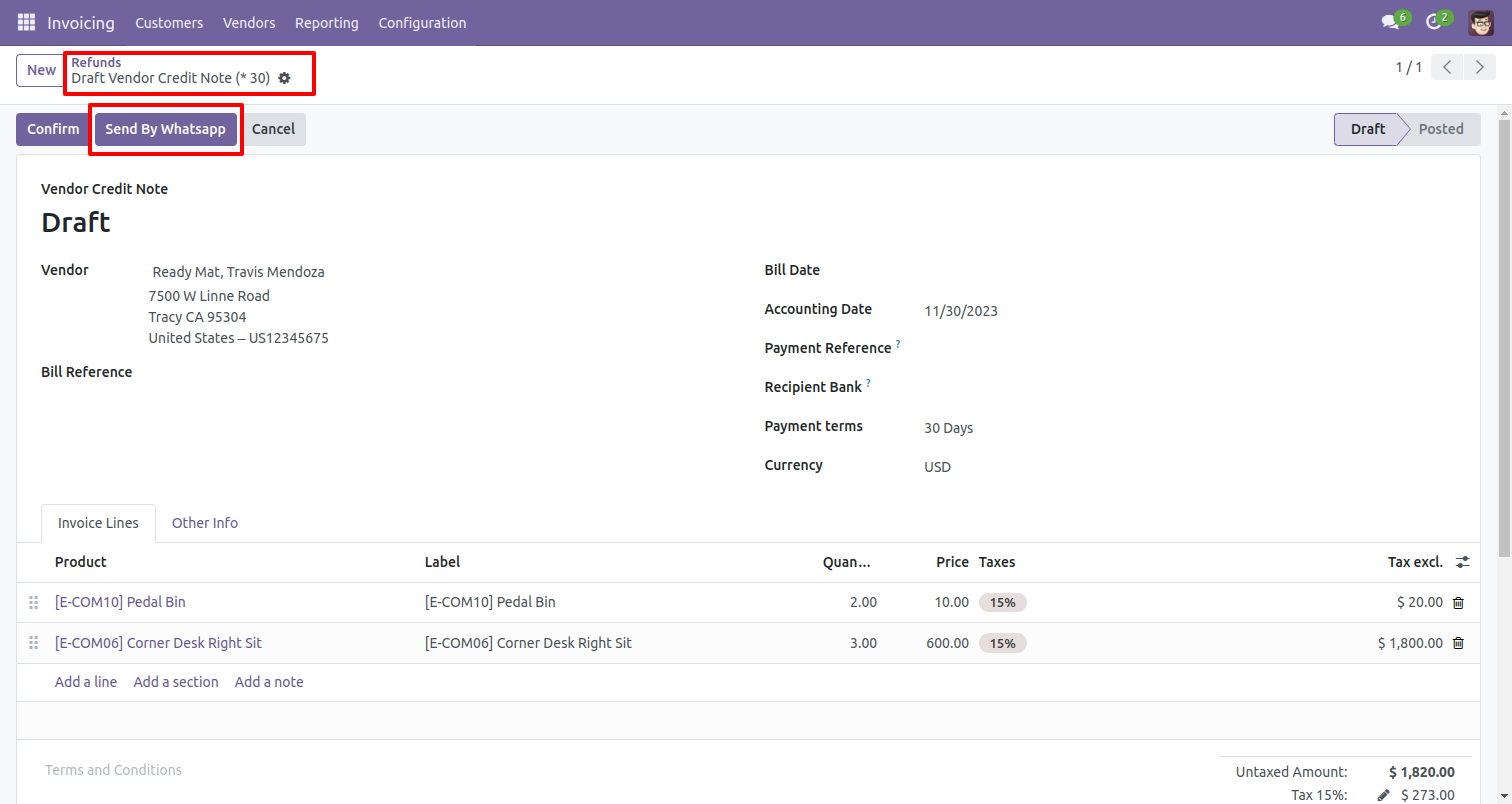Open optional columns settings icon in table header
The height and width of the screenshot is (804, 1512).
[1463, 563]
